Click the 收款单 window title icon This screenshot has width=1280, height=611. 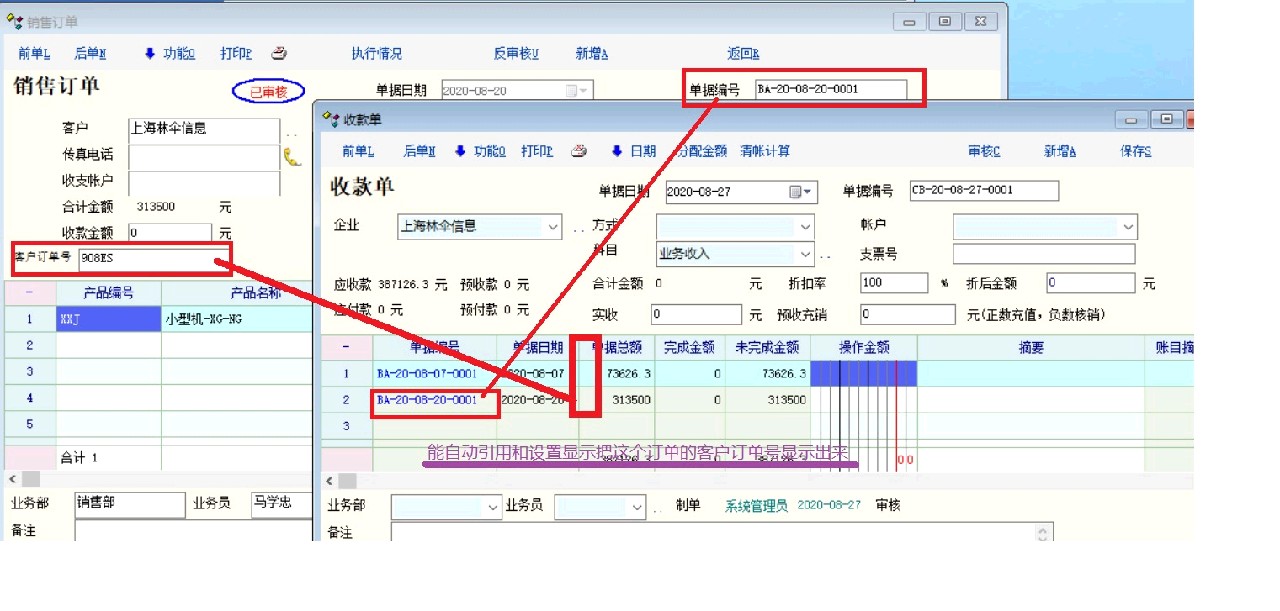[x=330, y=120]
